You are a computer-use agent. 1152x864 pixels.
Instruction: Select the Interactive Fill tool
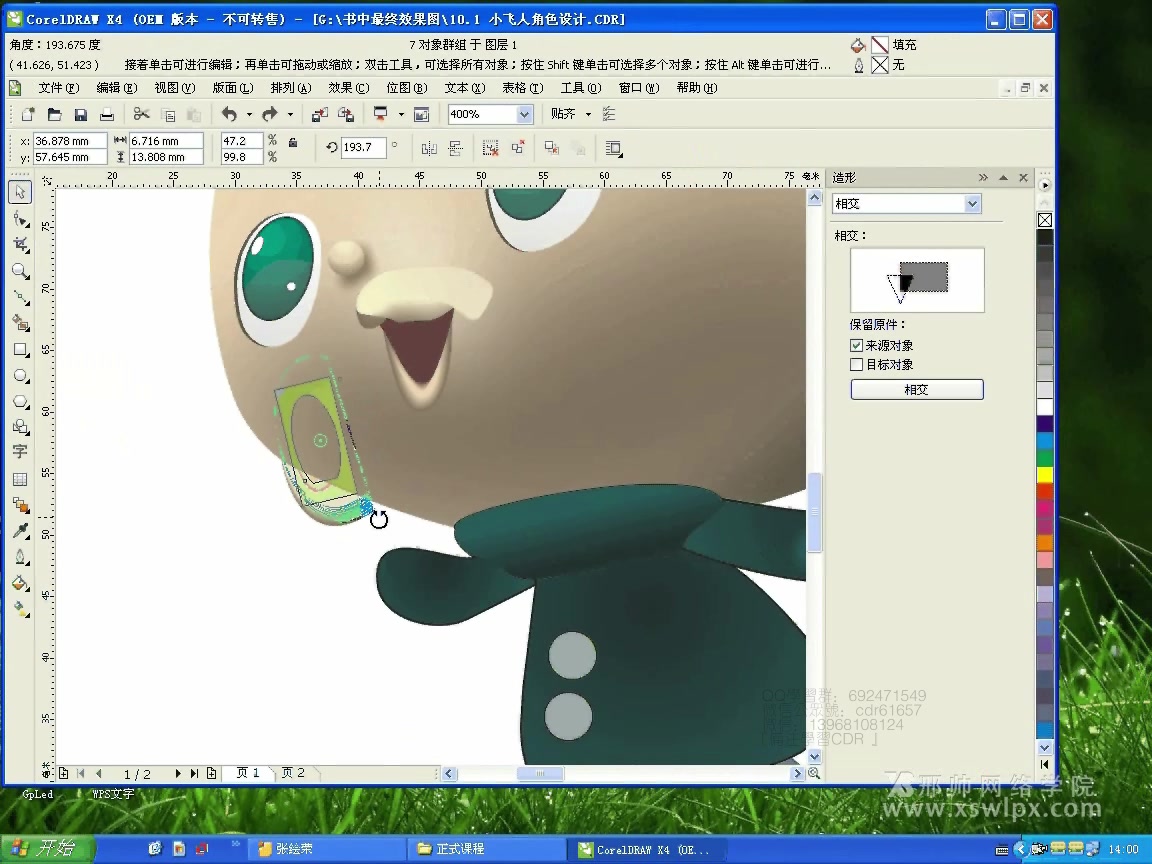coord(21,610)
